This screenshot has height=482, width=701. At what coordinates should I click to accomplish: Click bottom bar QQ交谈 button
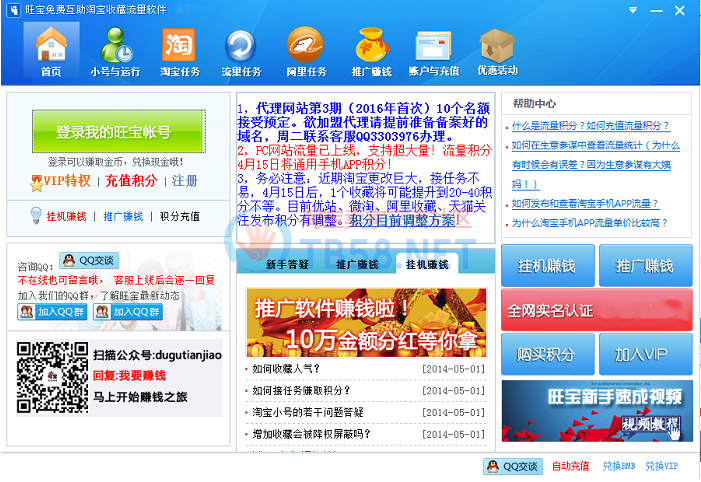coord(513,466)
